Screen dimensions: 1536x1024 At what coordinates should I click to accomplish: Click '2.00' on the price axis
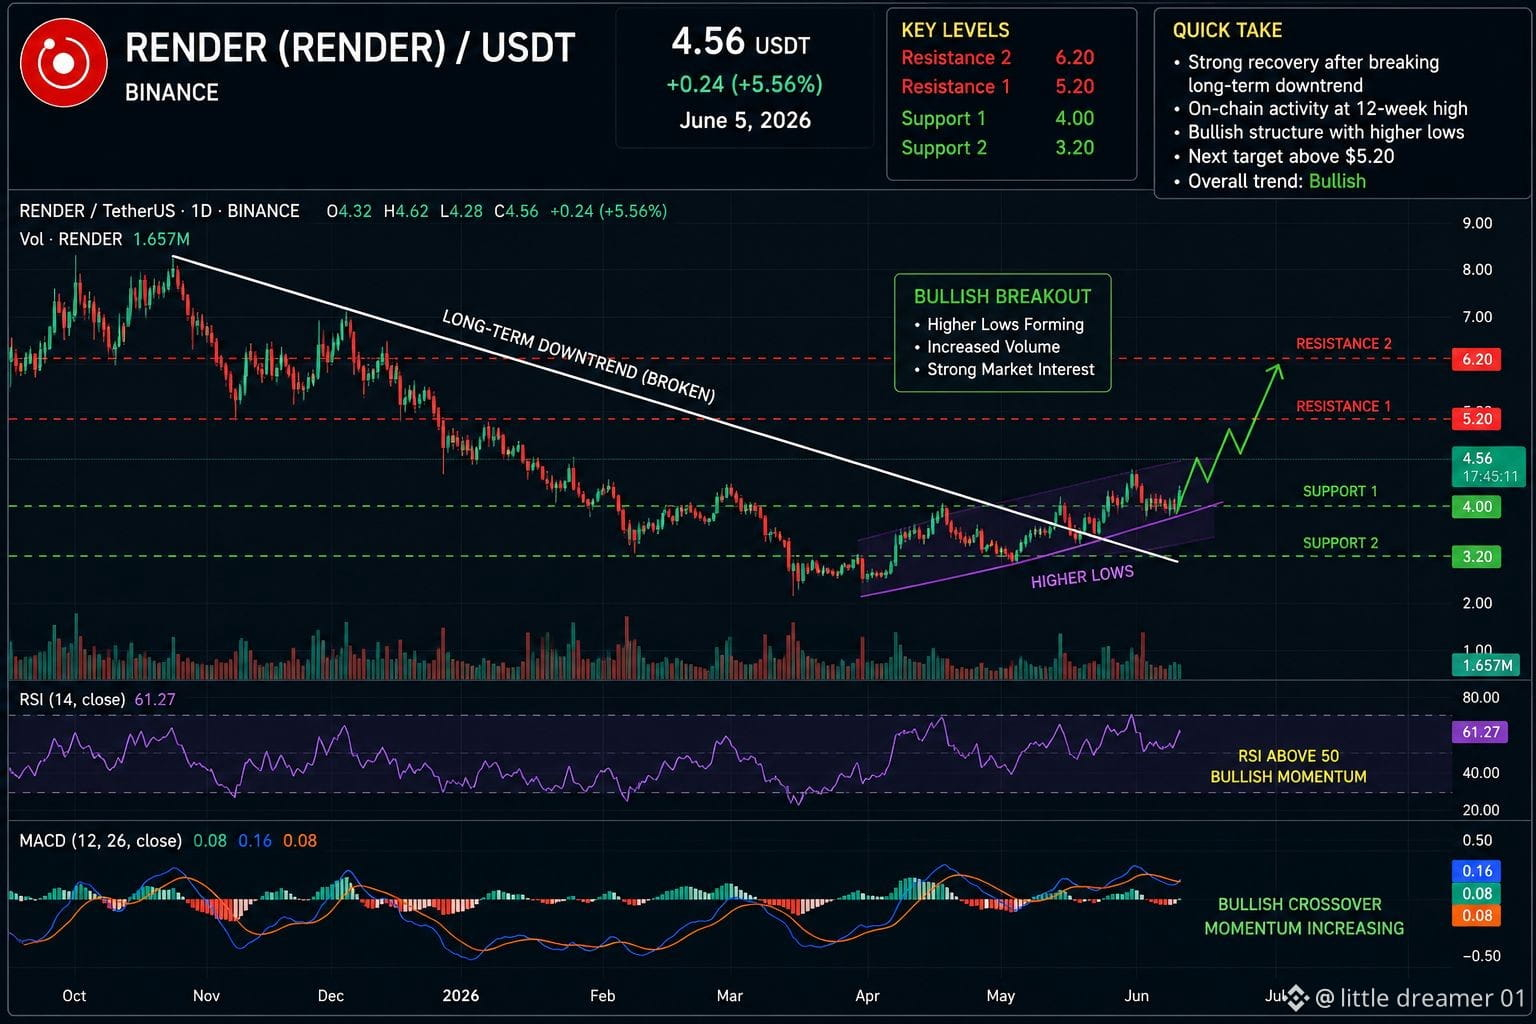click(1477, 603)
